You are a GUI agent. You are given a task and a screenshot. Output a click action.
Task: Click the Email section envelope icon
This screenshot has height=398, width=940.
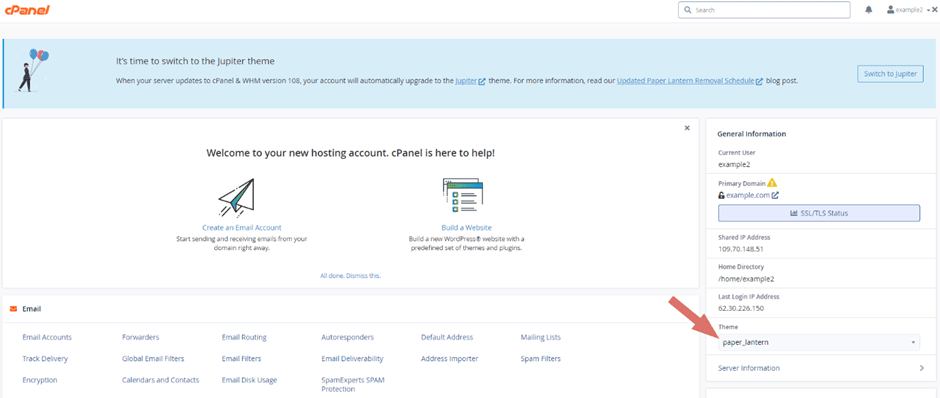click(x=13, y=309)
